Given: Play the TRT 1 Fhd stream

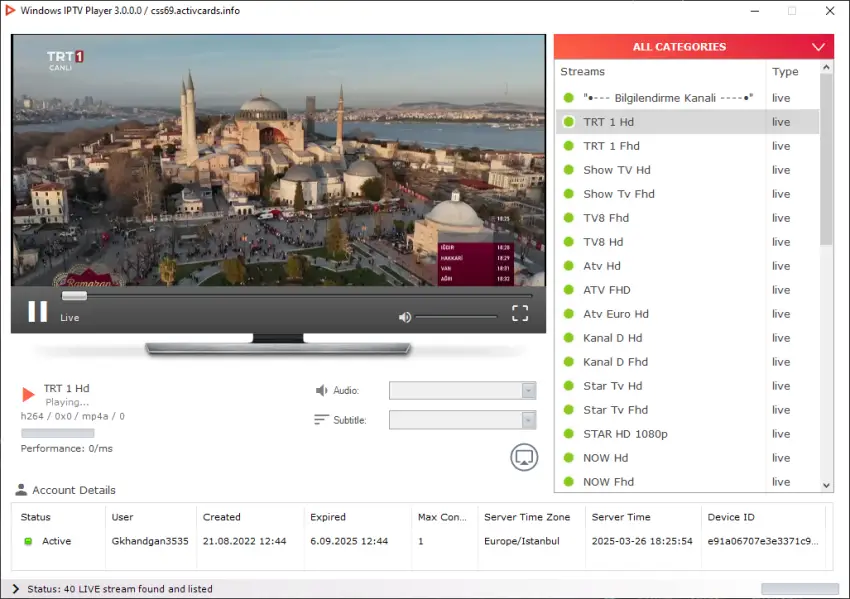Looking at the screenshot, I should point(687,146).
